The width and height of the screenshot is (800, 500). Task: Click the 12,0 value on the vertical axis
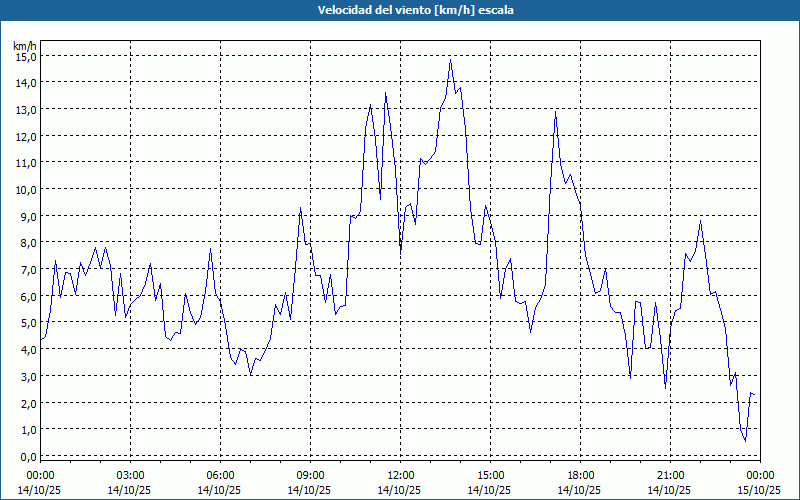tap(26, 136)
